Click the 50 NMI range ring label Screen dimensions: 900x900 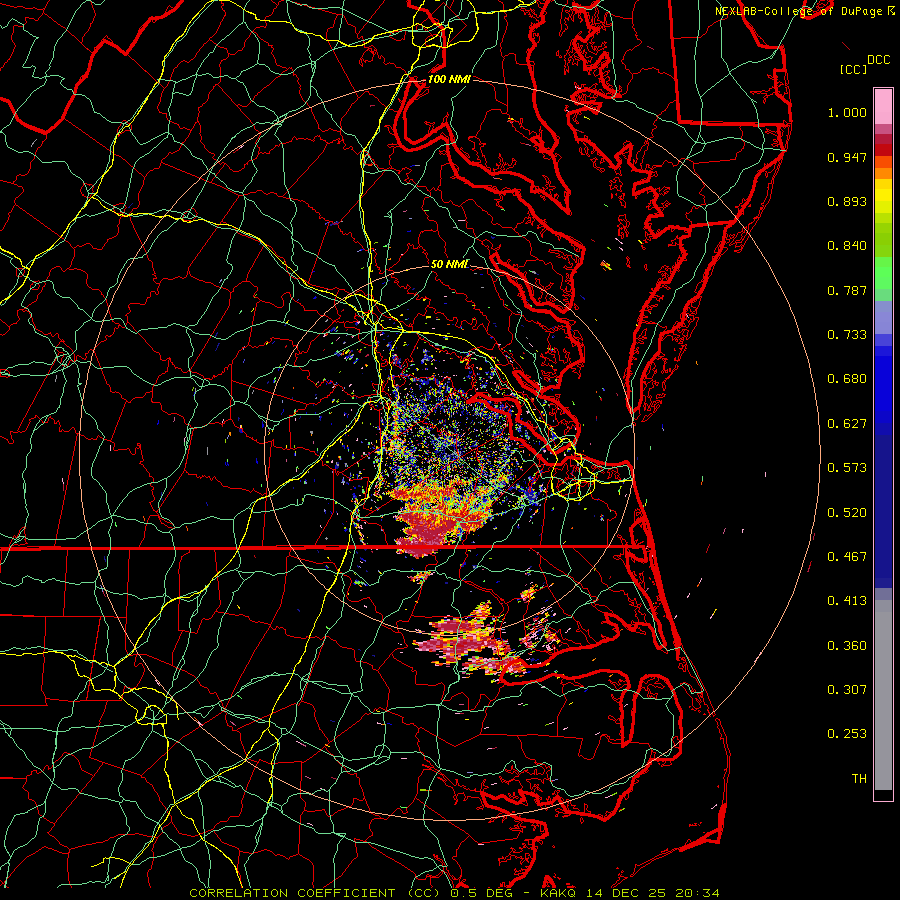pyautogui.click(x=449, y=264)
